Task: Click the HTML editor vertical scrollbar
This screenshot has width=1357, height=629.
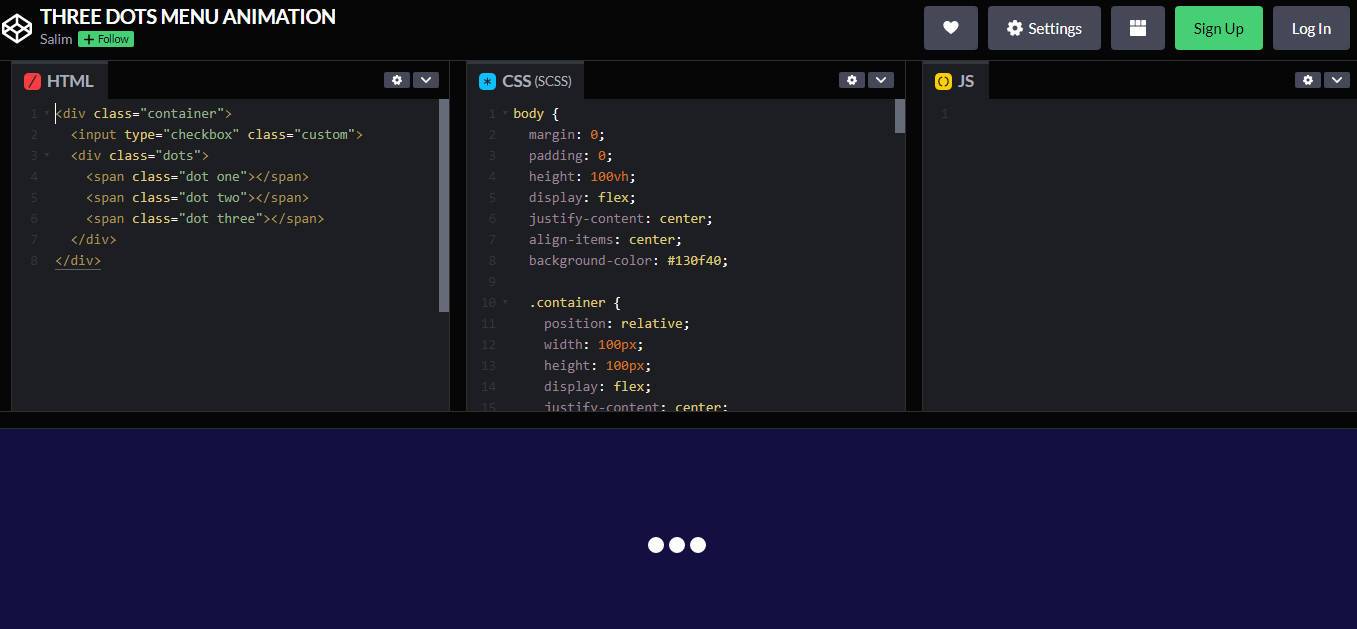Action: [x=444, y=205]
